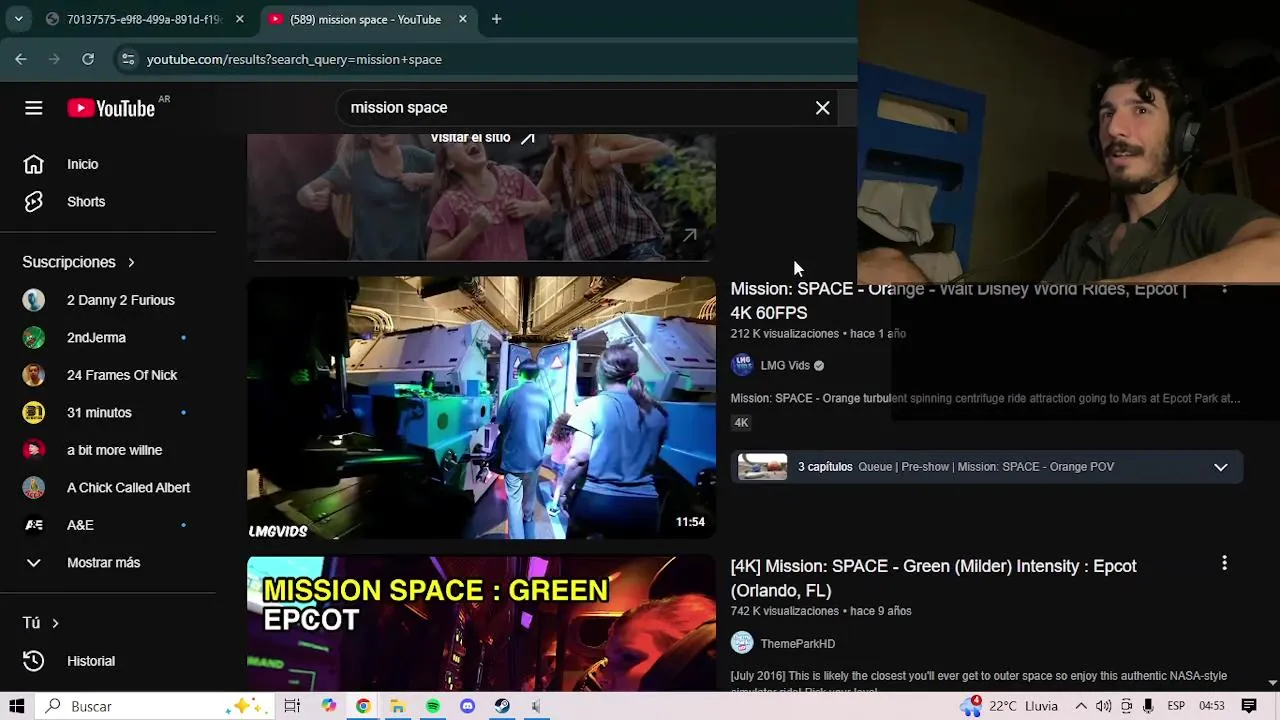Image resolution: width=1280 pixels, height=720 pixels.
Task: Show hidden system tray icons
Action: (x=1081, y=706)
